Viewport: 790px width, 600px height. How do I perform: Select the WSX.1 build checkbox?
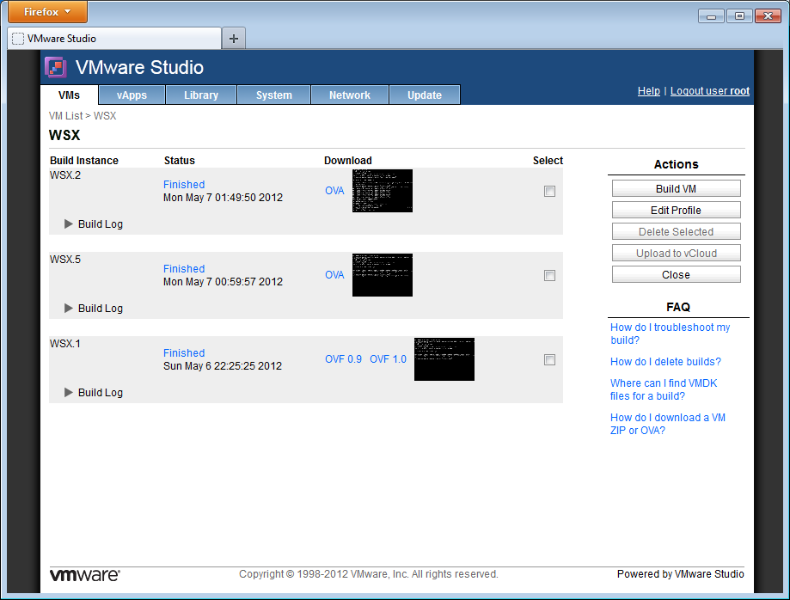pos(549,359)
